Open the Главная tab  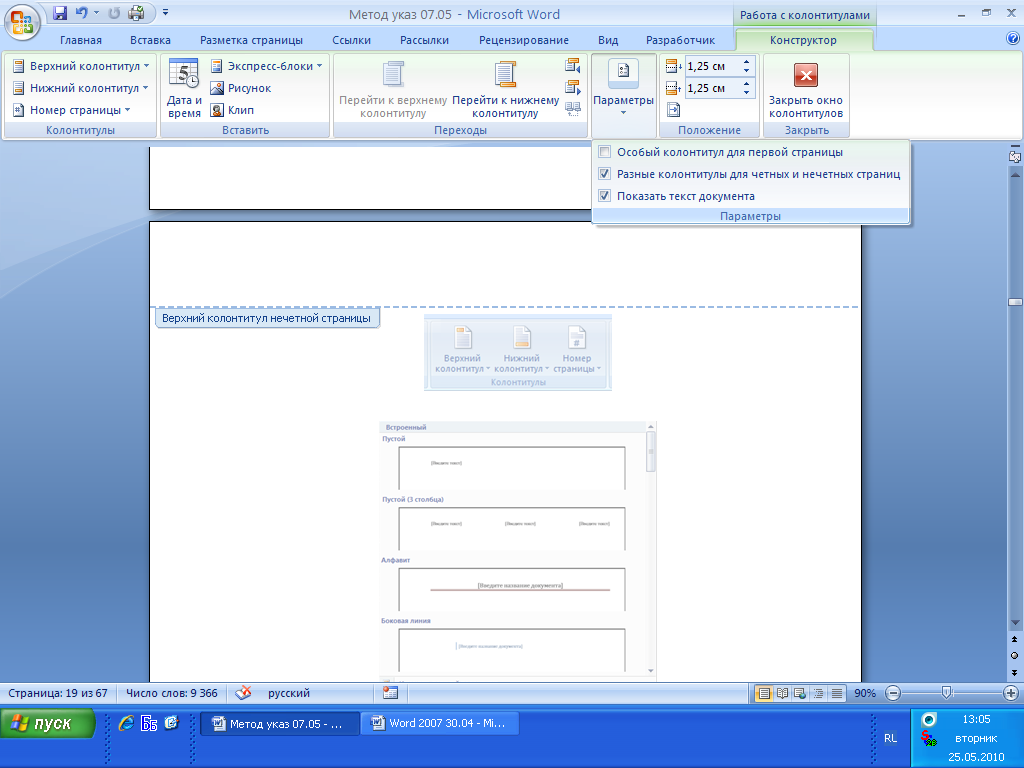click(x=81, y=40)
